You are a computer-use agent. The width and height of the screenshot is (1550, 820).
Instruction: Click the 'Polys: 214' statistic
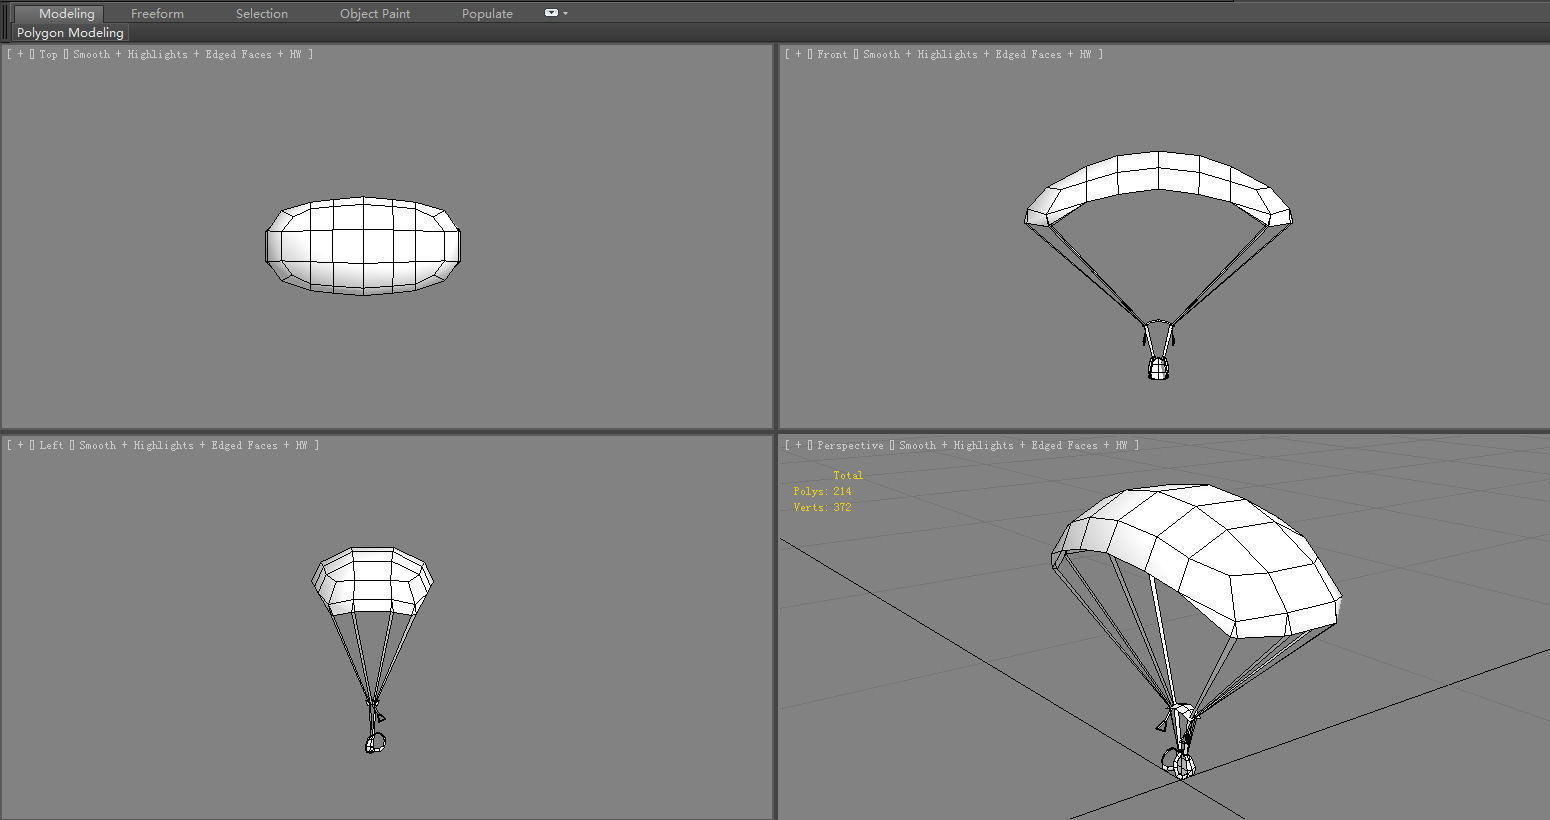[x=822, y=491]
